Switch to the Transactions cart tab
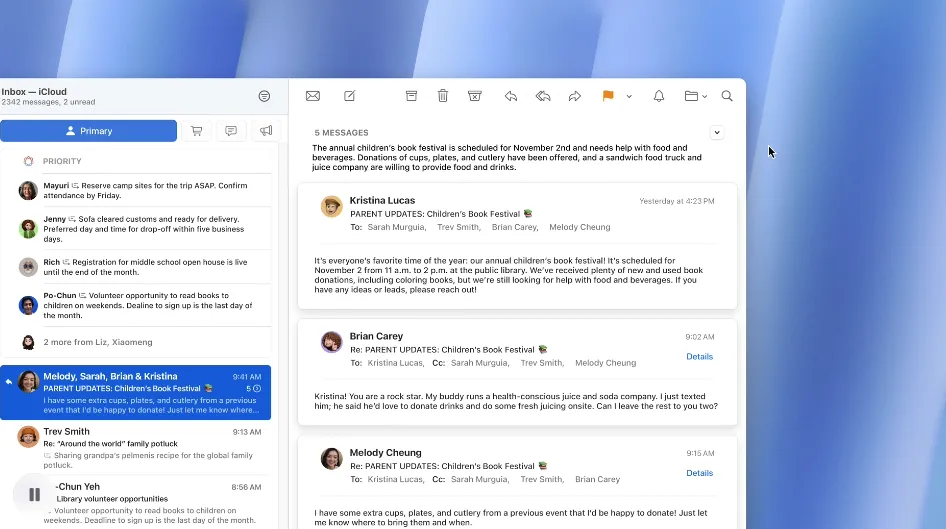Viewport: 946px width, 529px height. point(196,131)
